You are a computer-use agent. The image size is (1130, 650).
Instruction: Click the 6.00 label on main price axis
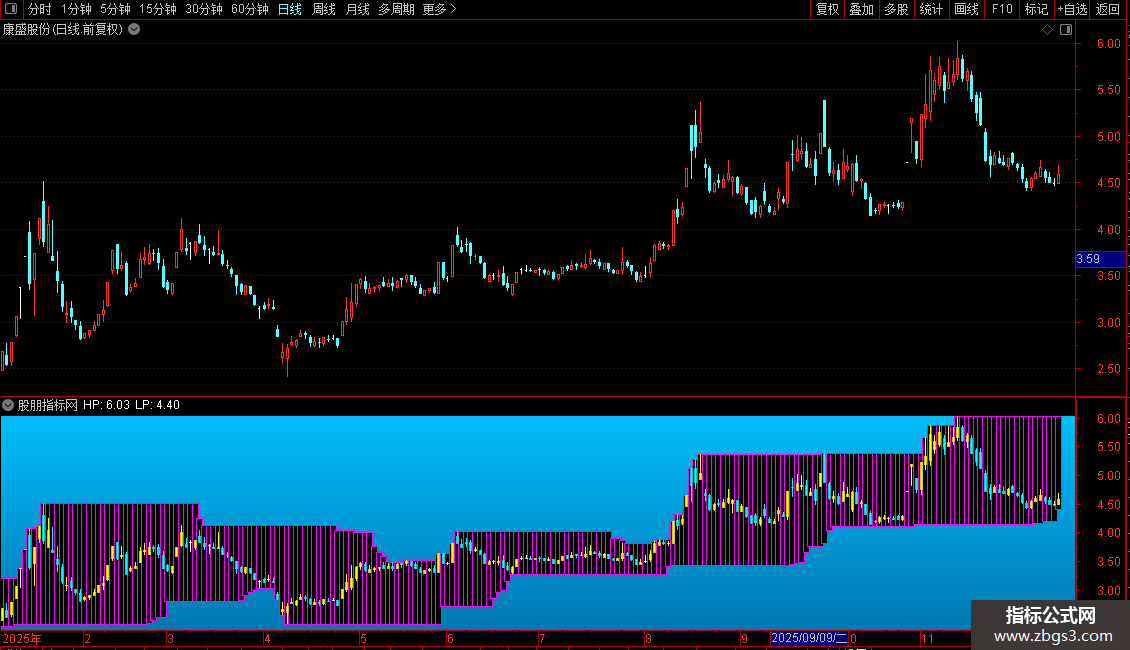tap(1108, 43)
